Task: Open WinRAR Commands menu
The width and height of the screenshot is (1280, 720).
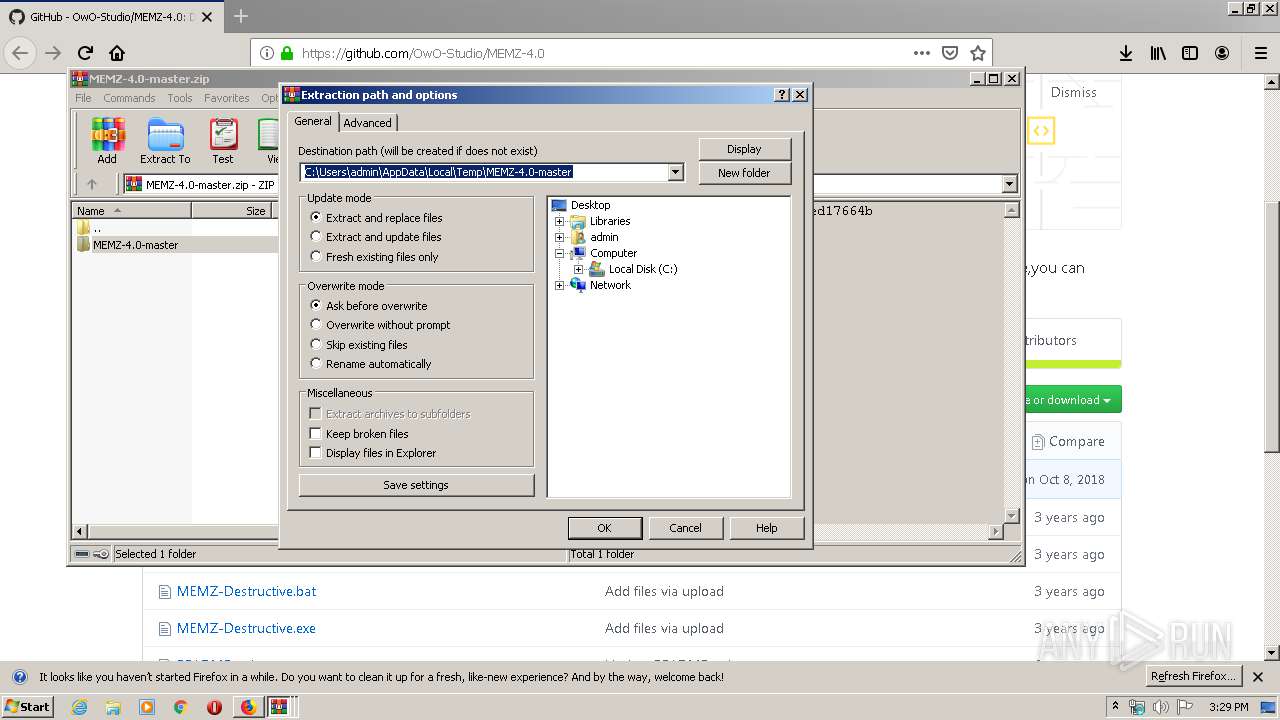Action: pyautogui.click(x=129, y=98)
